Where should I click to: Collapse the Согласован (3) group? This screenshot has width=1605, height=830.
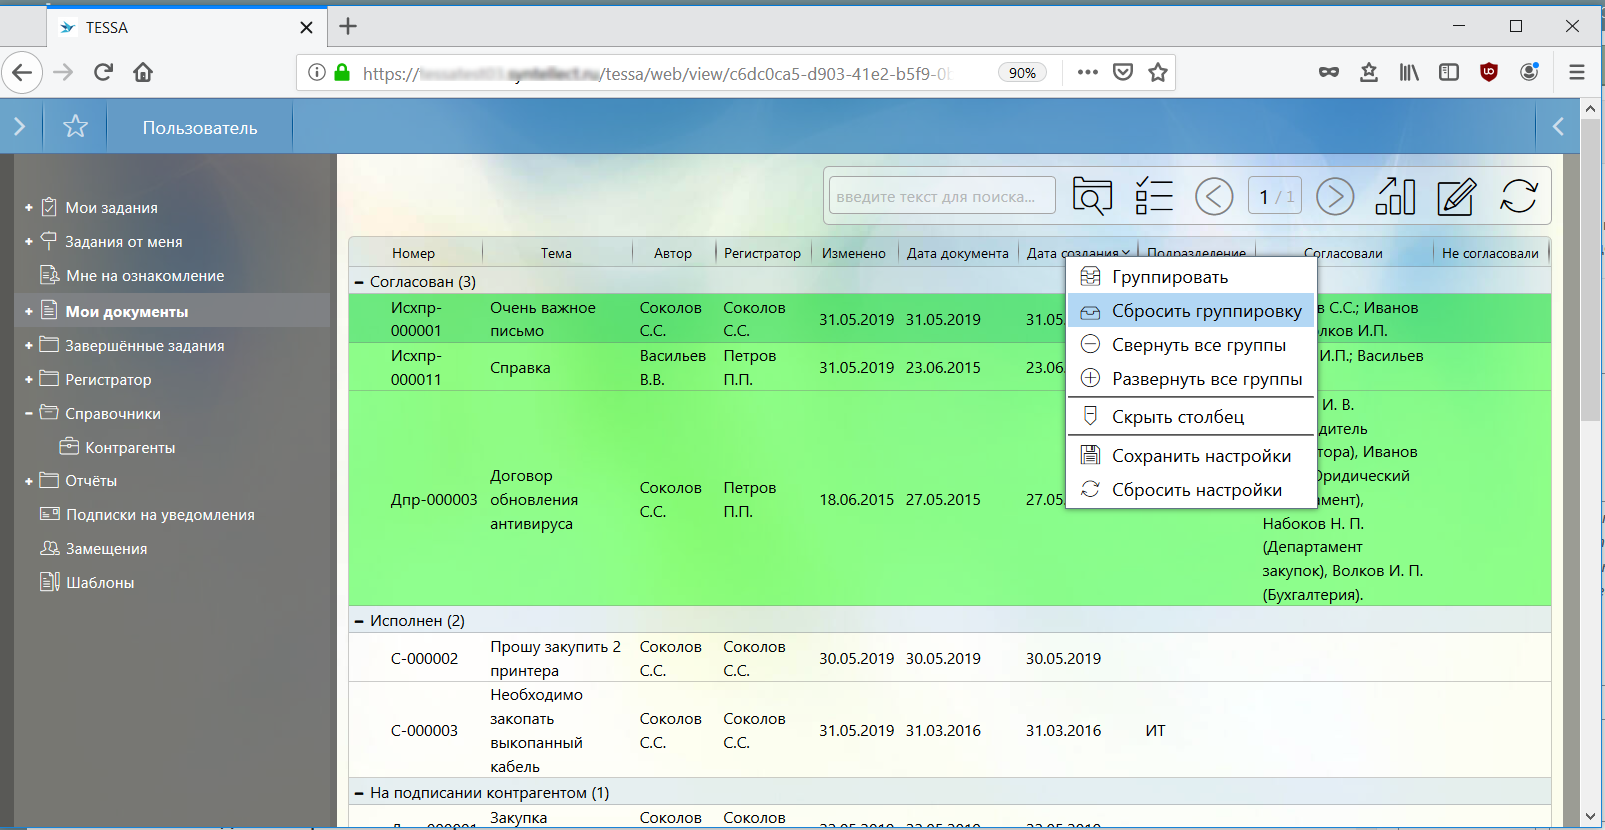359,282
